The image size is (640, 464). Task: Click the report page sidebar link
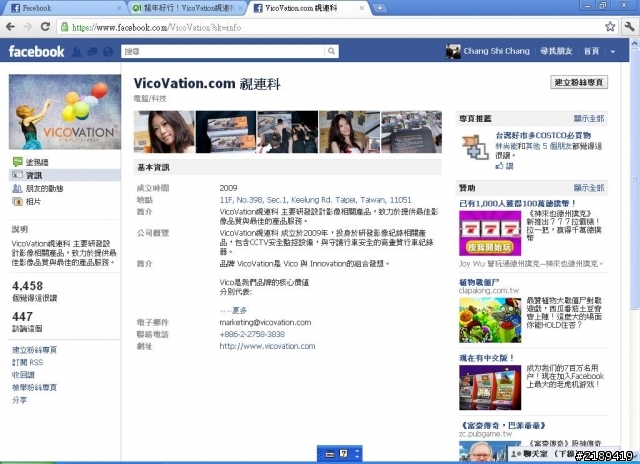click(34, 387)
